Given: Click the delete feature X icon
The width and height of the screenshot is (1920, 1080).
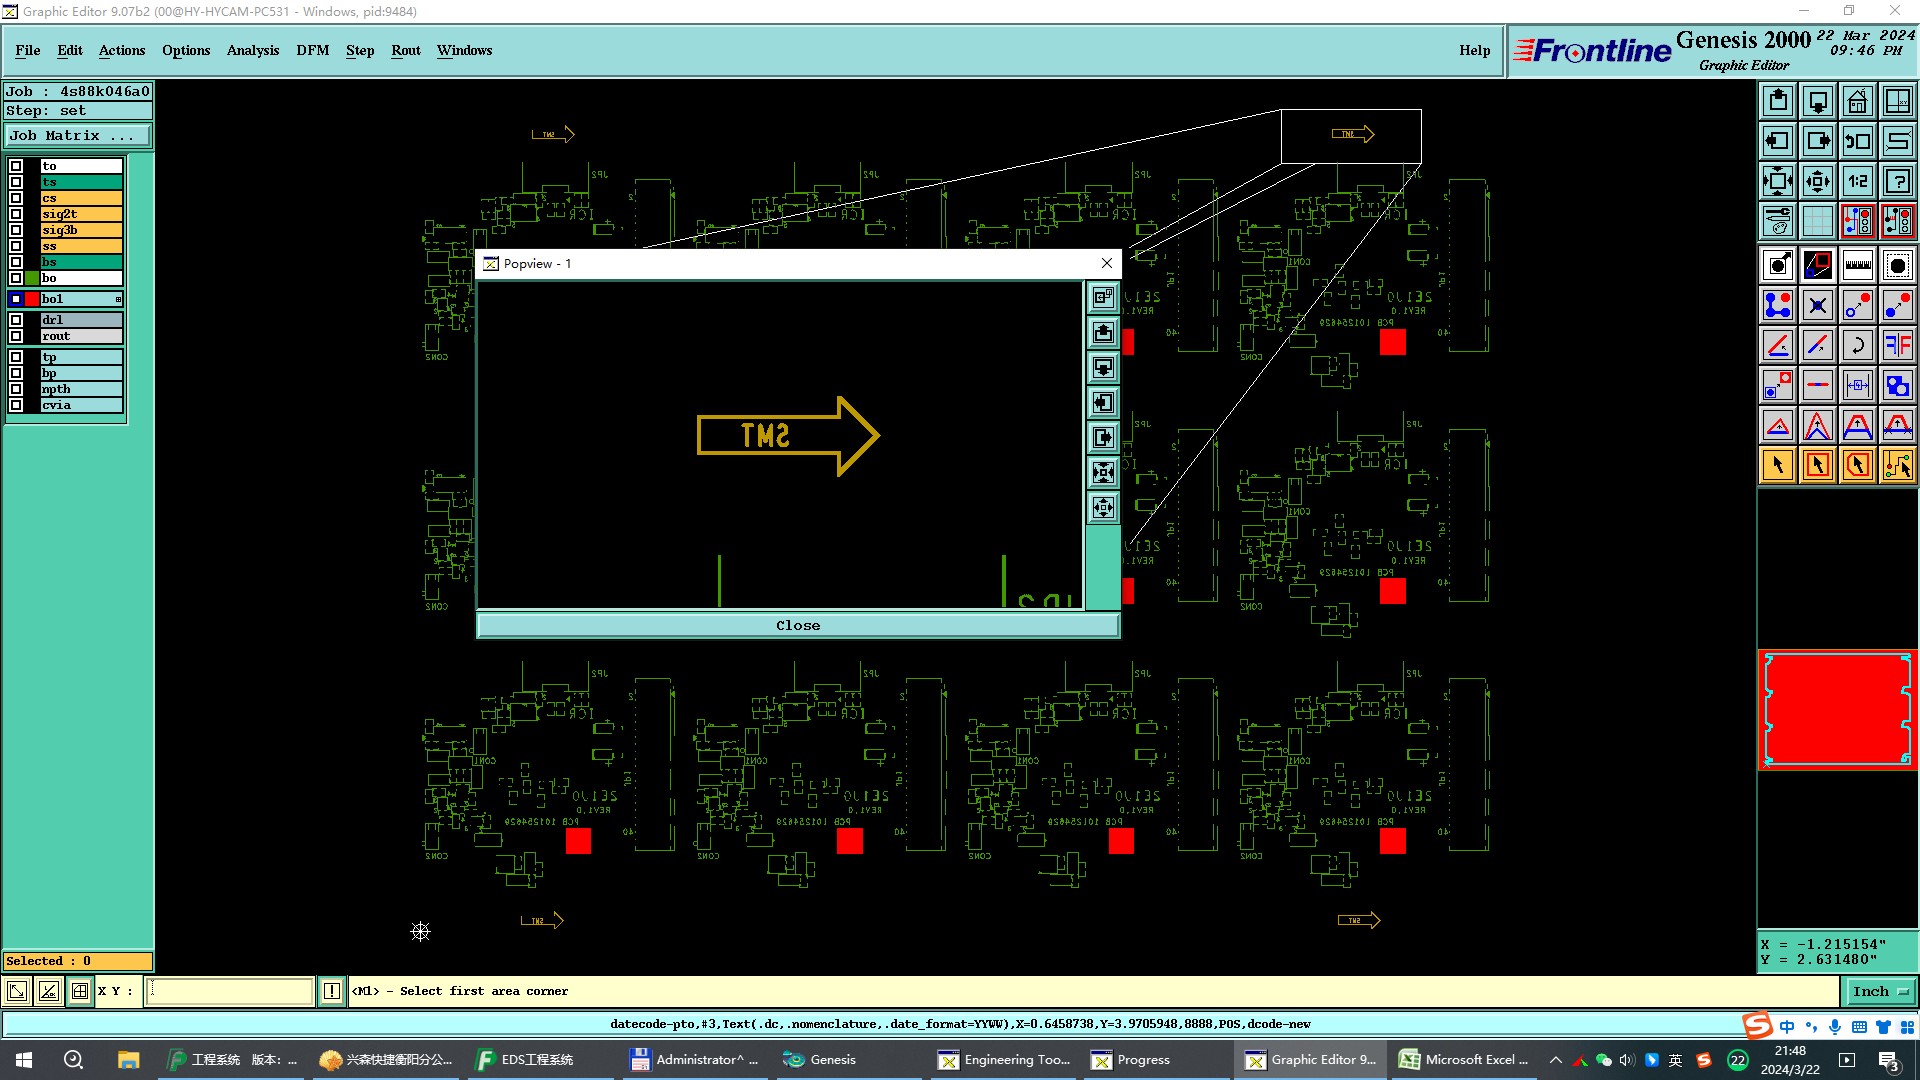Looking at the screenshot, I should 1817,305.
